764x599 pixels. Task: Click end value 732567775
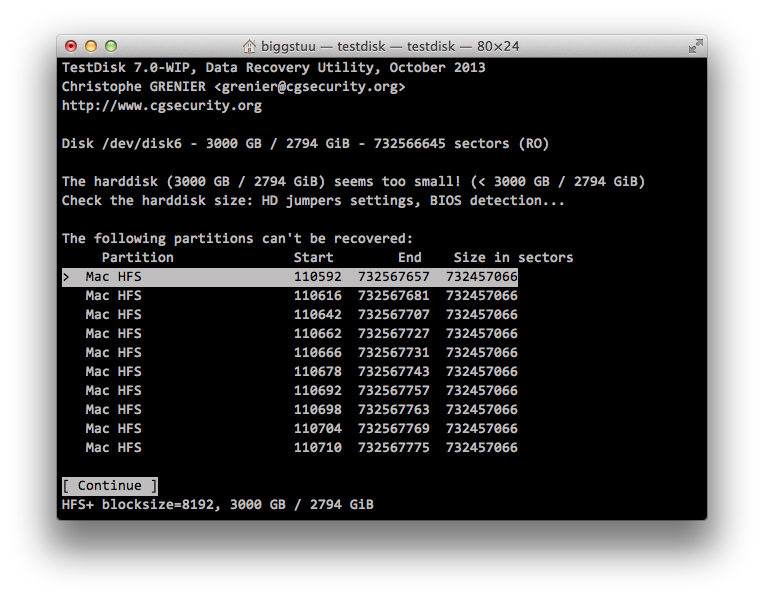coord(394,448)
